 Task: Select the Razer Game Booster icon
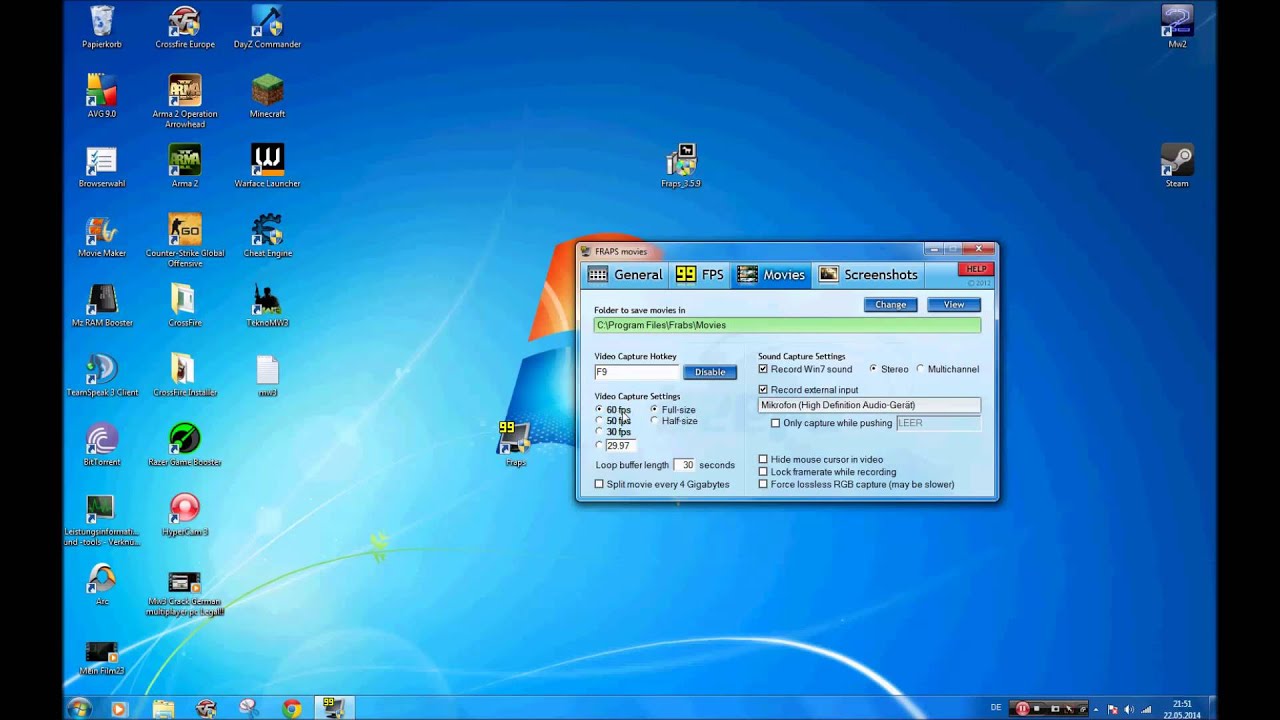click(185, 447)
